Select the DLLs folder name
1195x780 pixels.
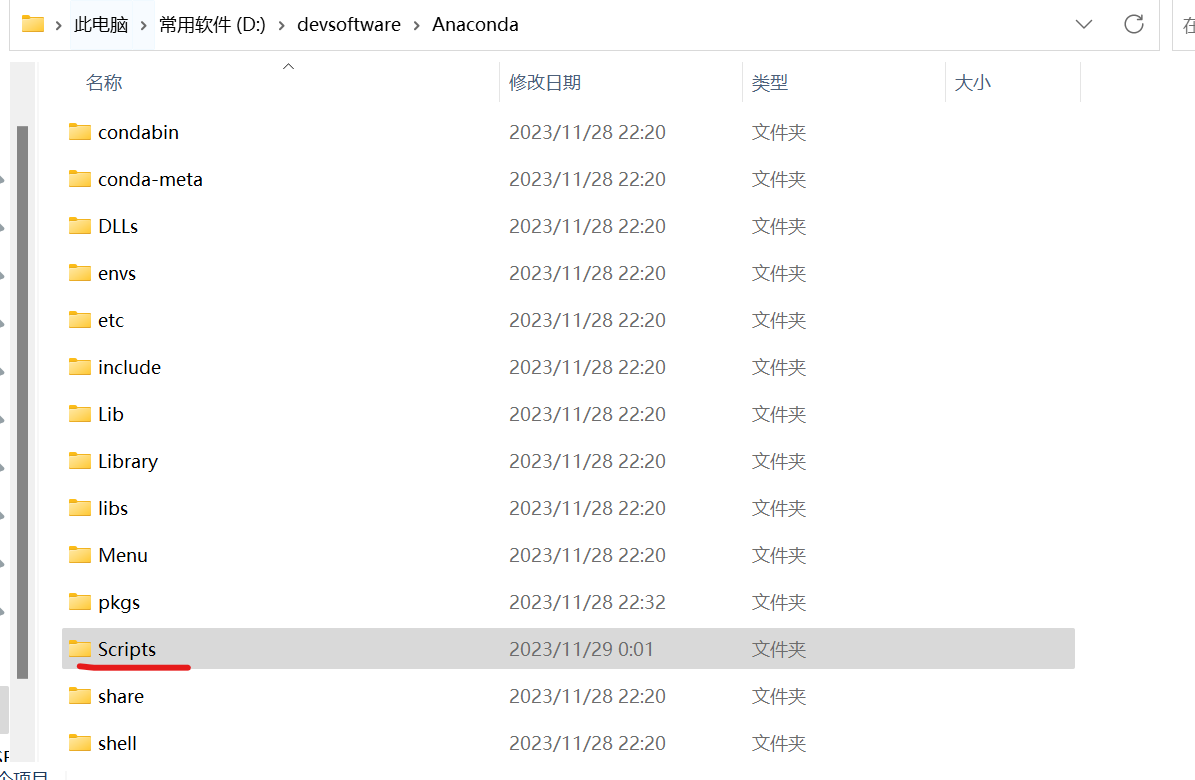click(118, 226)
